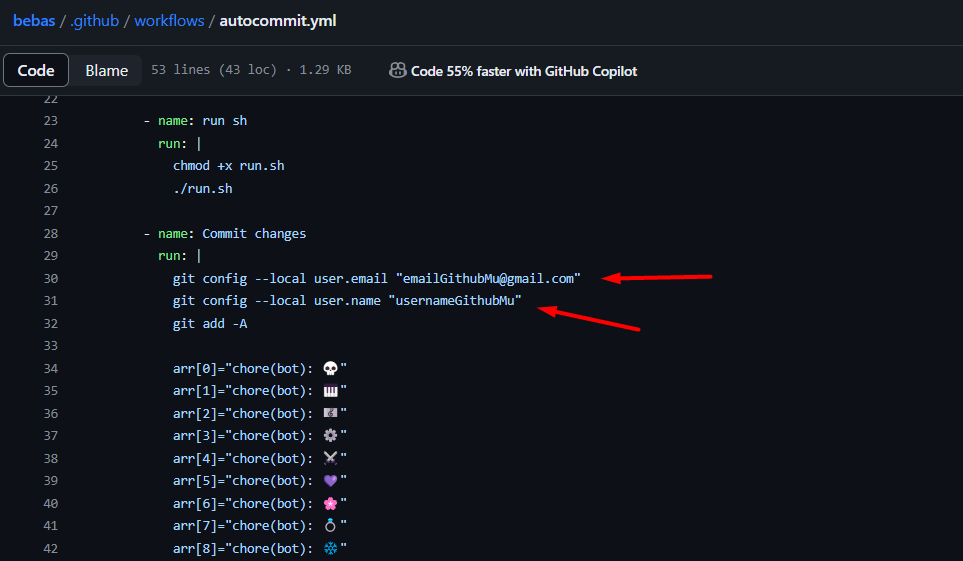Click the usernameGithubMu string on line 31
The width and height of the screenshot is (963, 561).
[455, 301]
